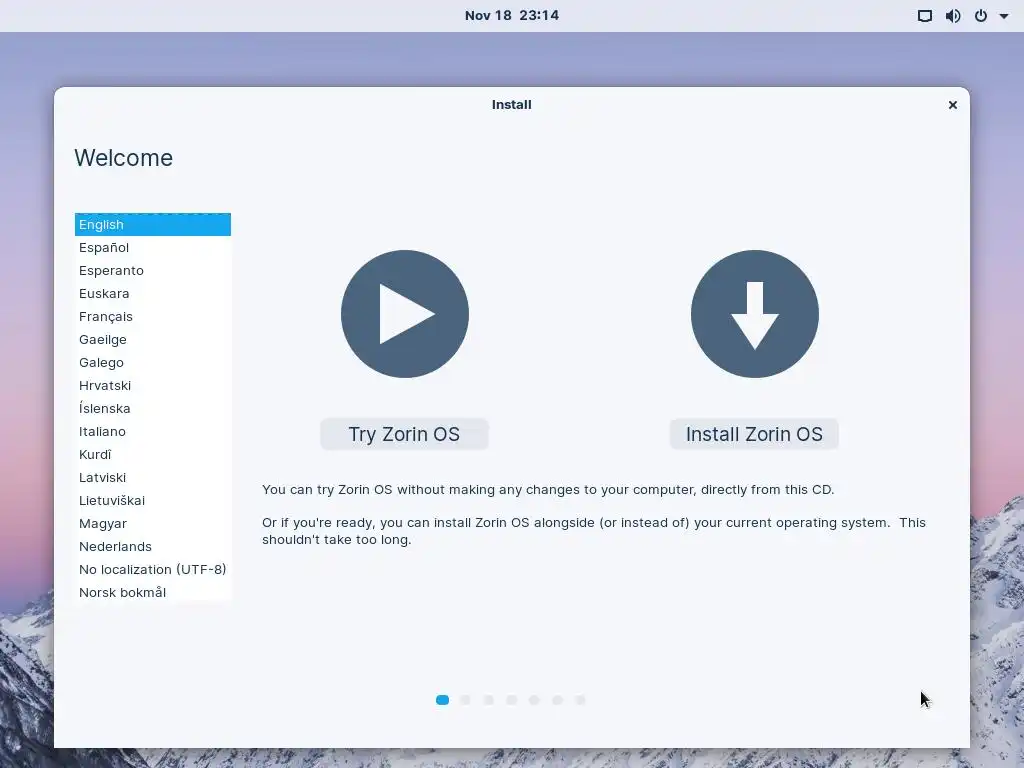Close the Install window

pos(953,105)
